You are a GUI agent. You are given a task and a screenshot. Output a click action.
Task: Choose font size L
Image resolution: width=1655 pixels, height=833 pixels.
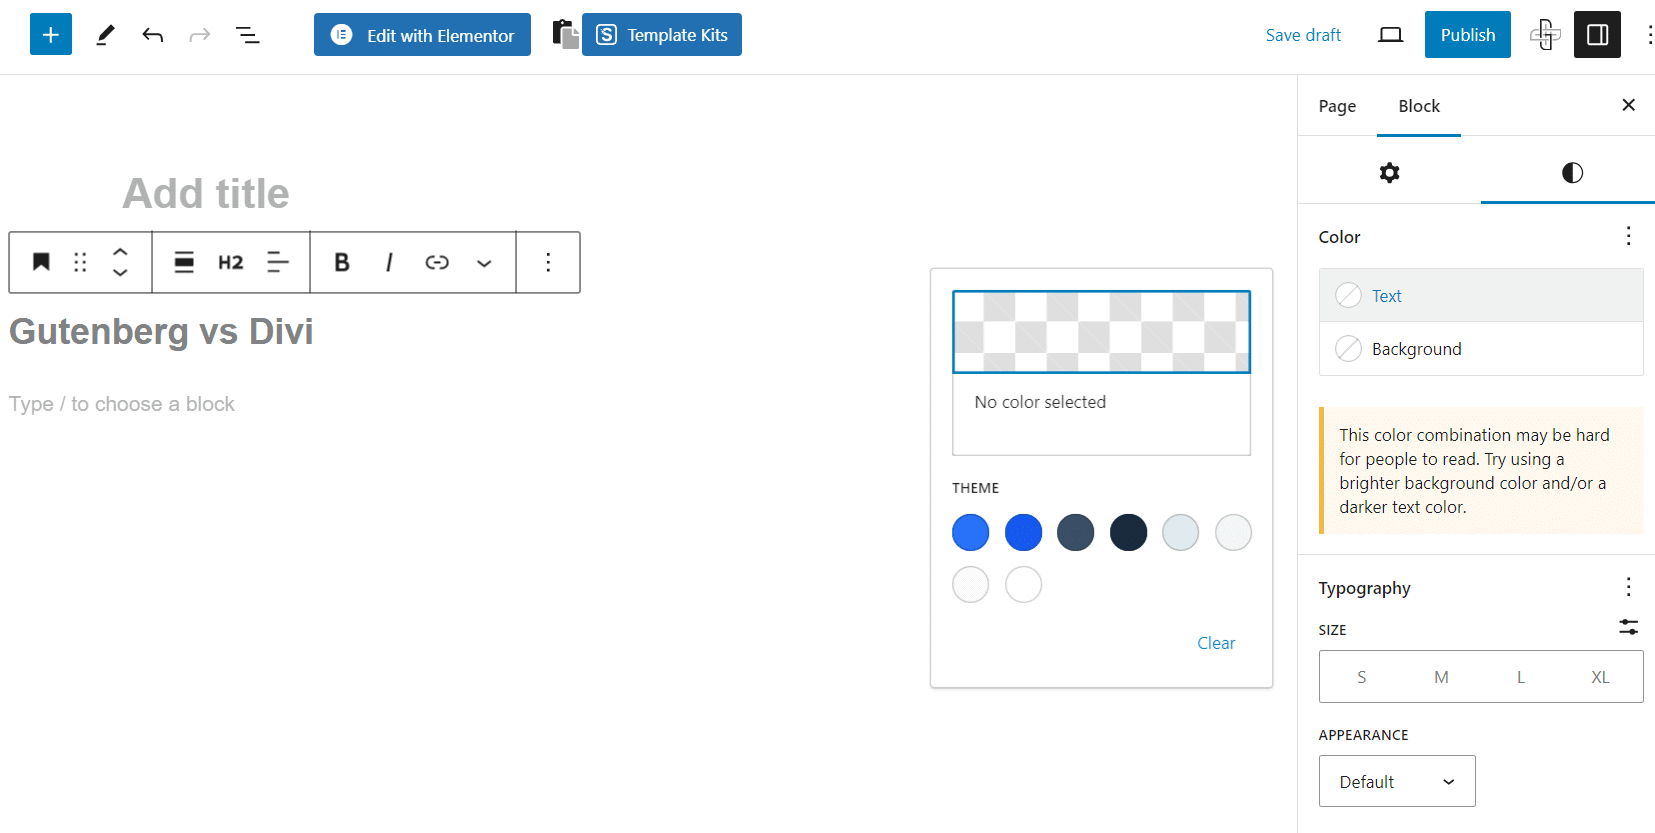pyautogui.click(x=1521, y=677)
